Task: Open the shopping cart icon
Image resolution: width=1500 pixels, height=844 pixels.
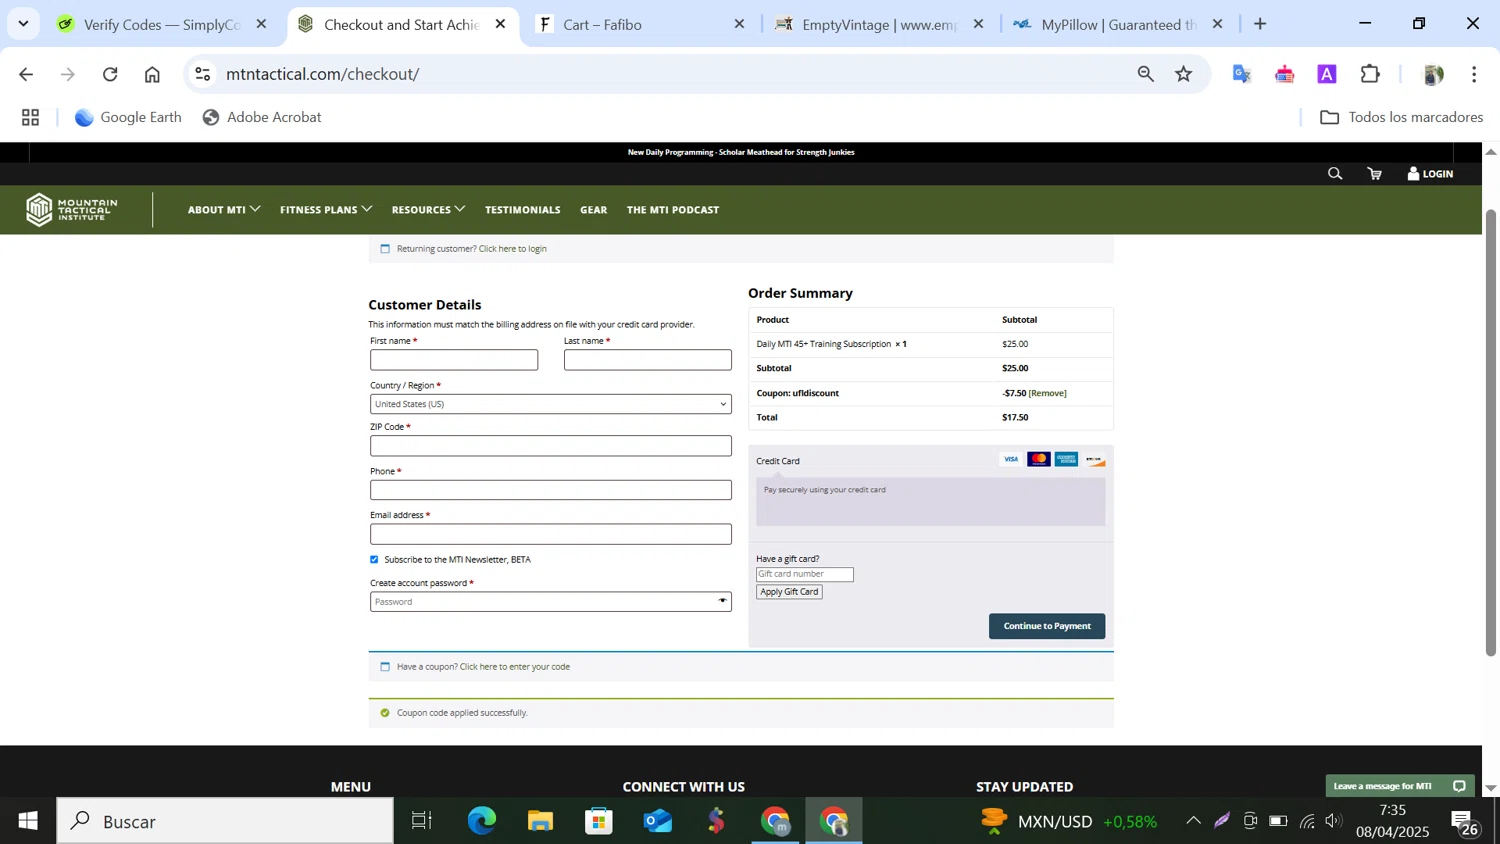Action: 1375,174
